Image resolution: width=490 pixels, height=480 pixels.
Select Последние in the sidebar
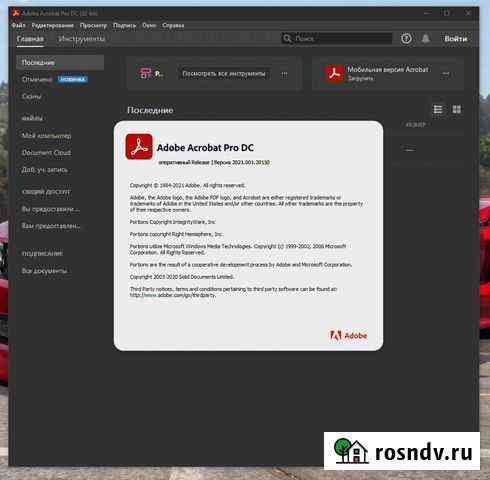(60, 63)
